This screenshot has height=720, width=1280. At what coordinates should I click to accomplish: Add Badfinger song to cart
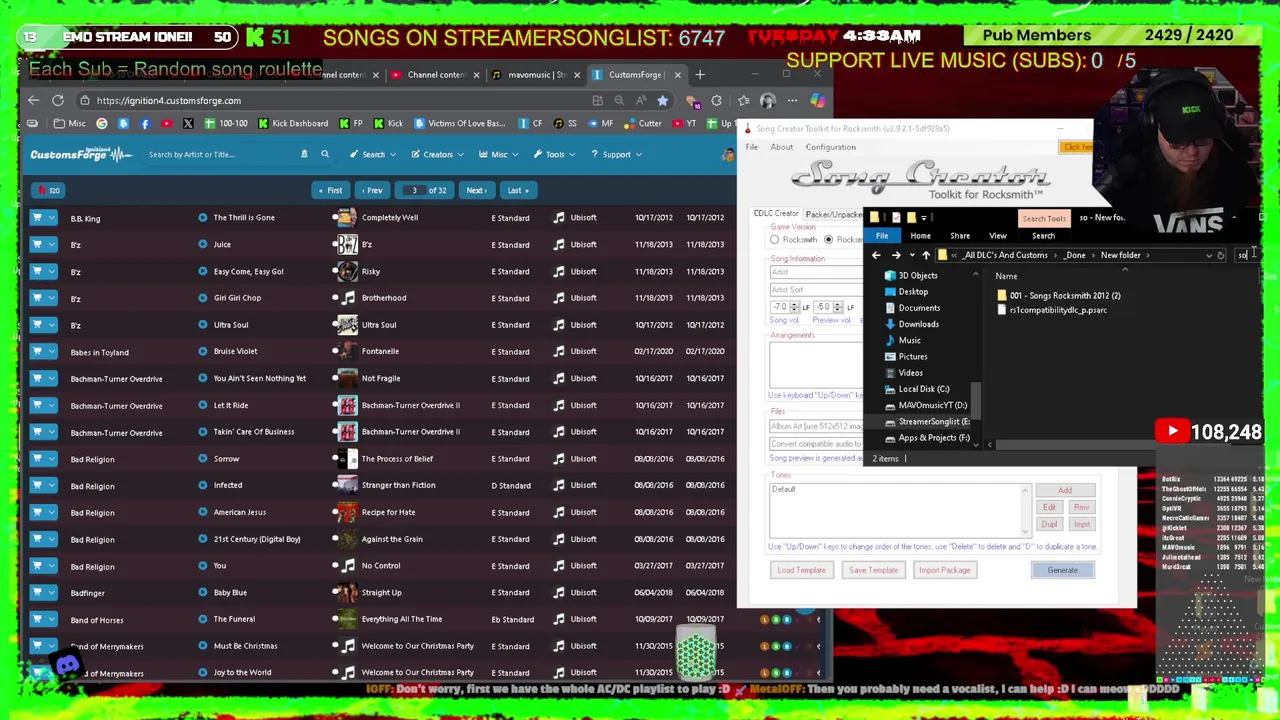(x=38, y=592)
